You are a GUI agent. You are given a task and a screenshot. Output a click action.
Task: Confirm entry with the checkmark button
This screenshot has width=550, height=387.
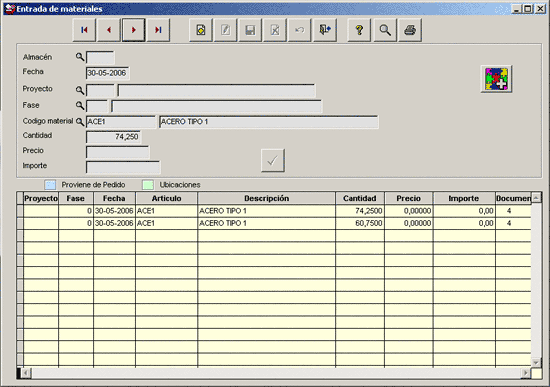coord(273,160)
